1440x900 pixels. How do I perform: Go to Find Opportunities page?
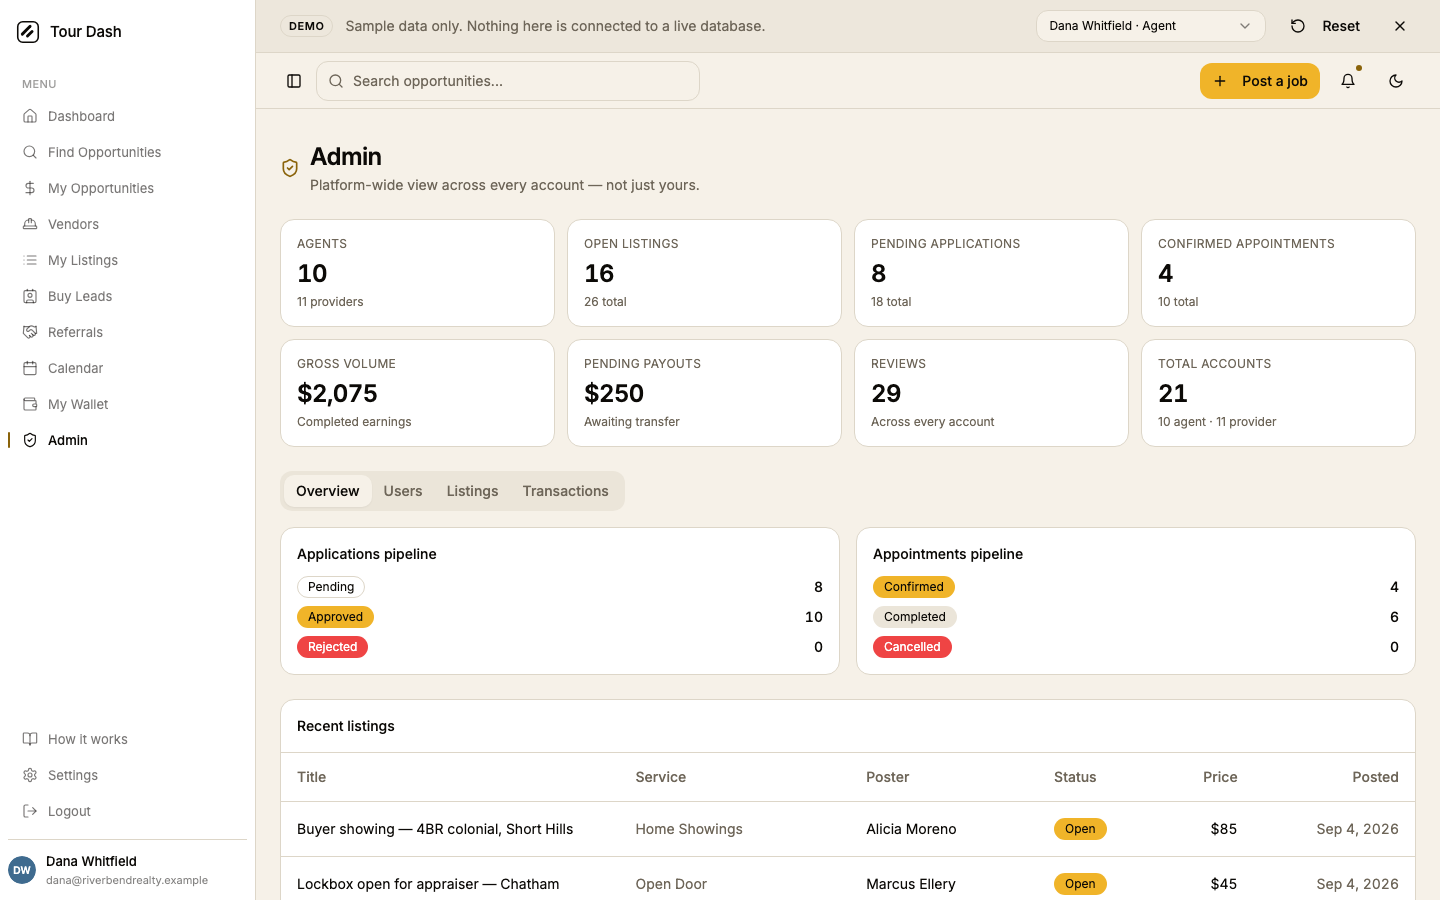point(127,152)
